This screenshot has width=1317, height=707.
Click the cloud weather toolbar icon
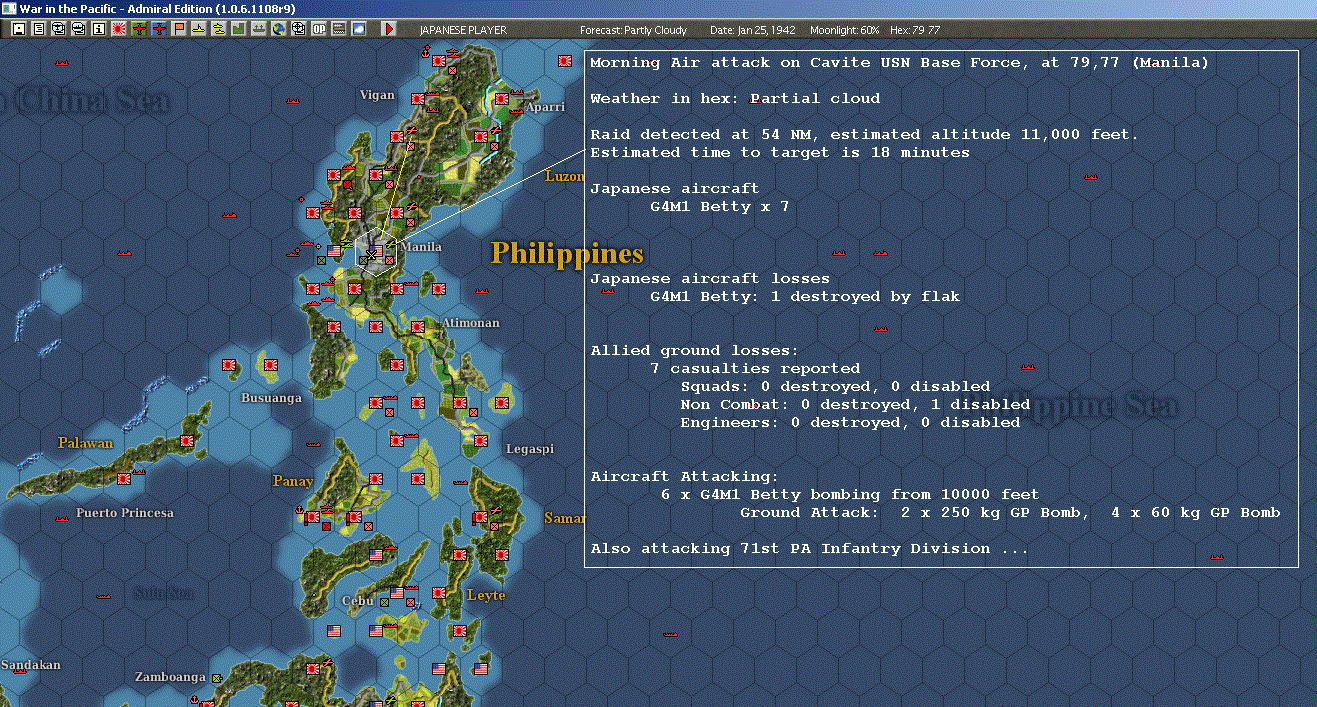pyautogui.click(x=358, y=30)
